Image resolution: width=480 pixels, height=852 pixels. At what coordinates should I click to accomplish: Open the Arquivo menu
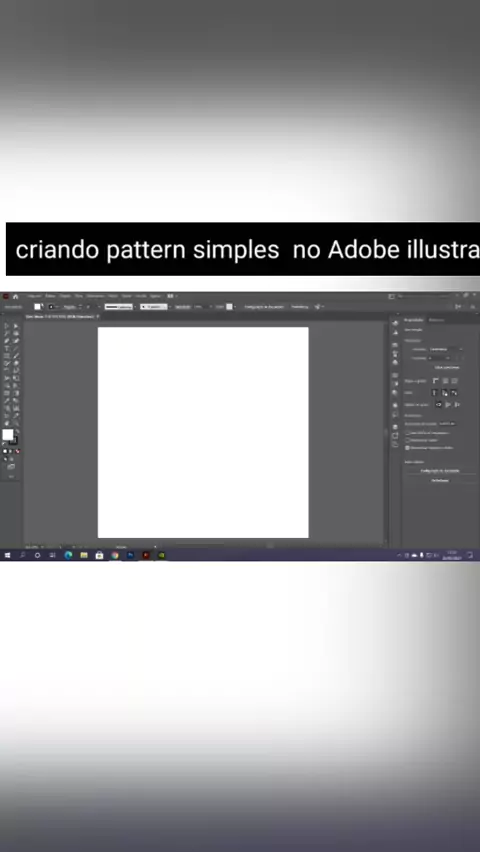(x=34, y=296)
